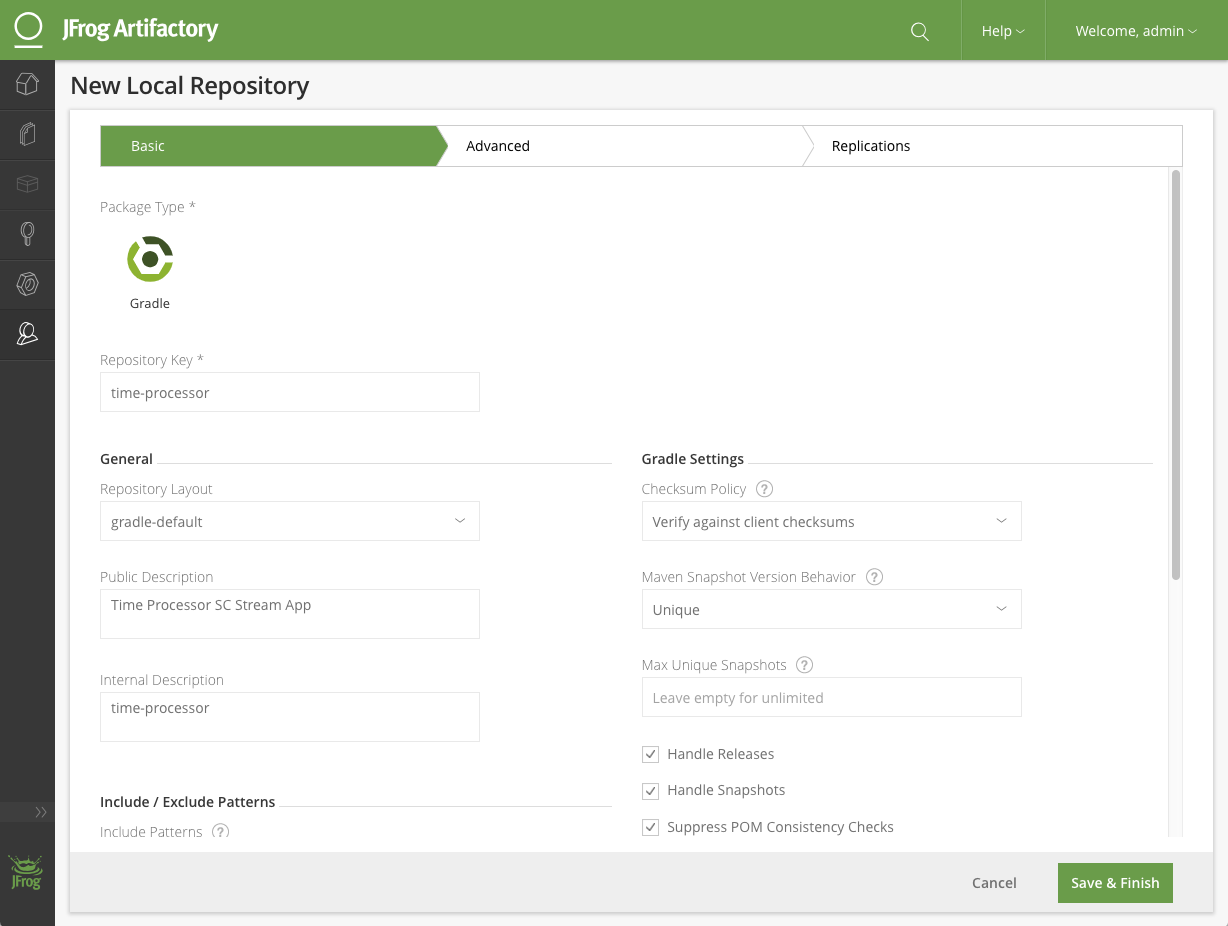Click Include / Exclude Patterns heading
The height and width of the screenshot is (926, 1228).
(188, 801)
